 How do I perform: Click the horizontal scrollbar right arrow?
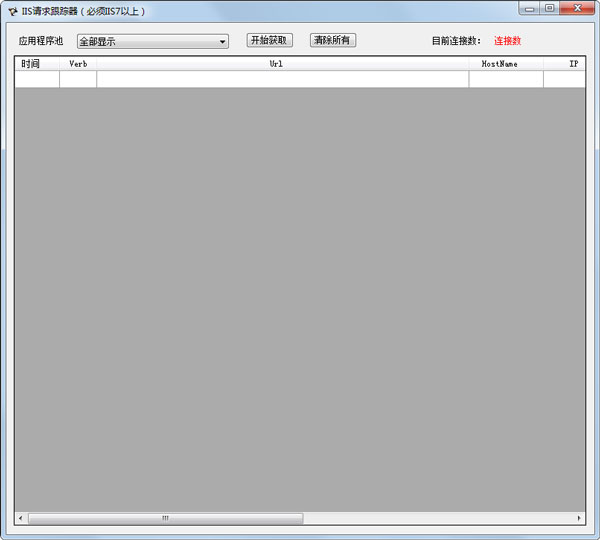pos(579,518)
